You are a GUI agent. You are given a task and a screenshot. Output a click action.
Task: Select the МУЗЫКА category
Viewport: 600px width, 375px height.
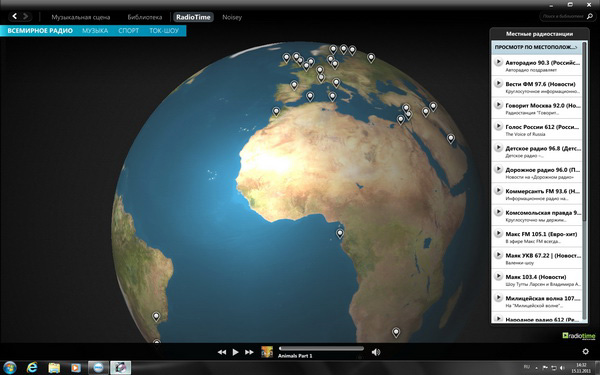click(x=95, y=31)
